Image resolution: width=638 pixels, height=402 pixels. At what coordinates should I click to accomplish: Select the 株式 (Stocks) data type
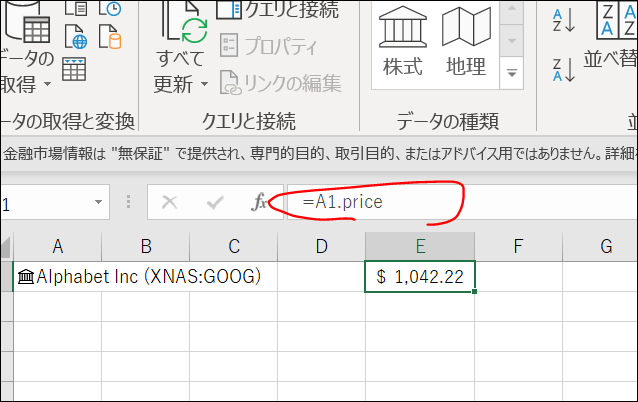tap(403, 42)
